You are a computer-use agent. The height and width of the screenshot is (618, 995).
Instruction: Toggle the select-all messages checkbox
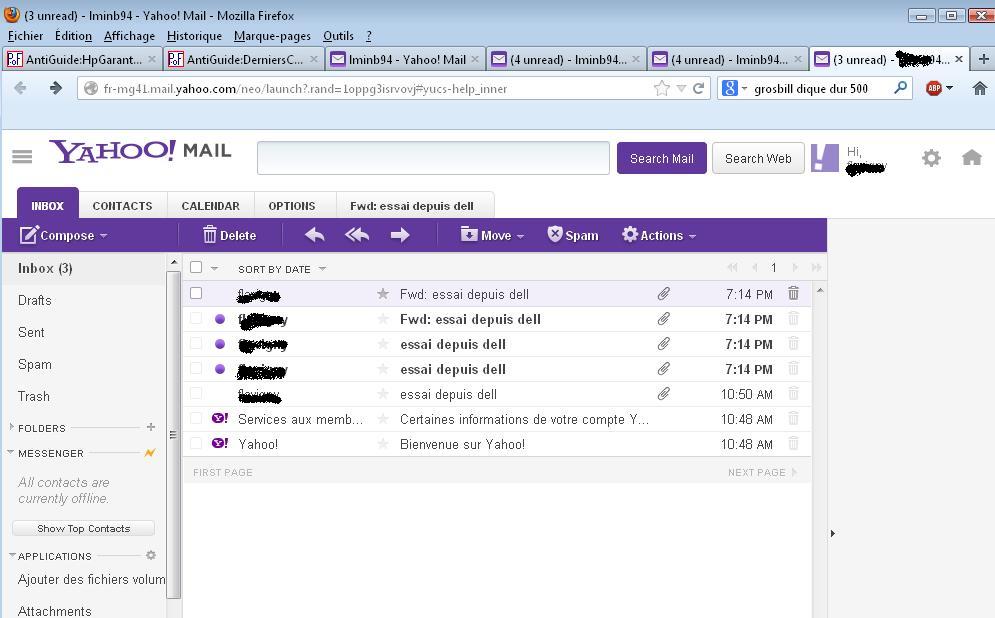196,268
